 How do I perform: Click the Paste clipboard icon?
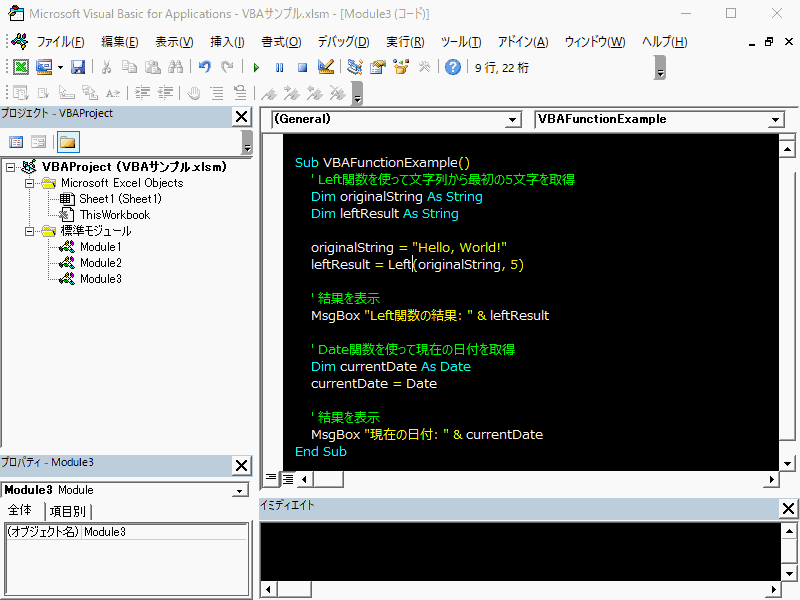[x=152, y=67]
